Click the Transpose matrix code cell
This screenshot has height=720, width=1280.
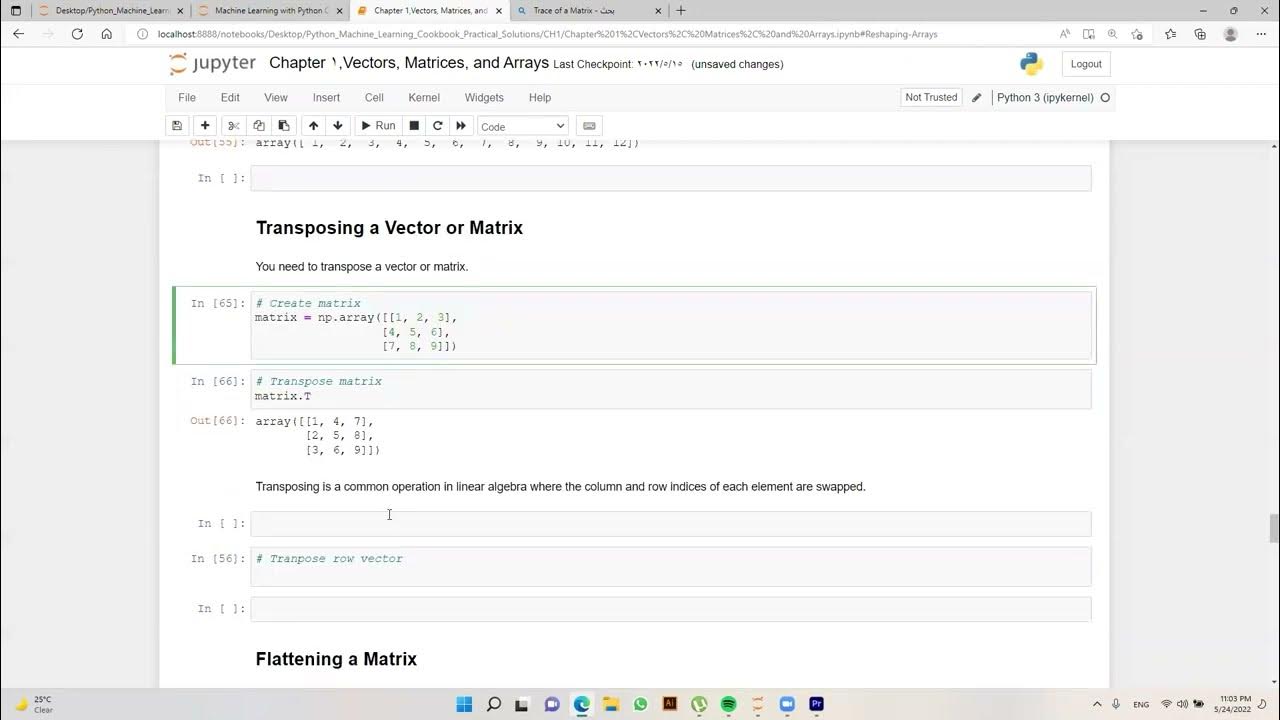[x=671, y=389]
